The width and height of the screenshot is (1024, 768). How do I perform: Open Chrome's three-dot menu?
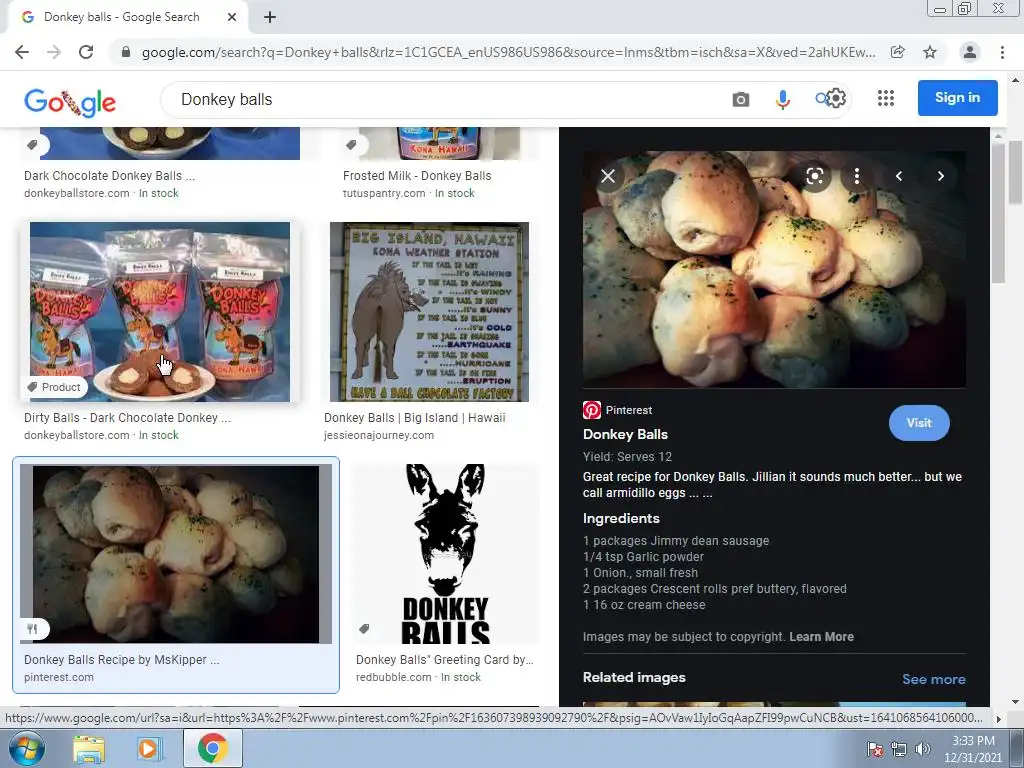pyautogui.click(x=1002, y=52)
